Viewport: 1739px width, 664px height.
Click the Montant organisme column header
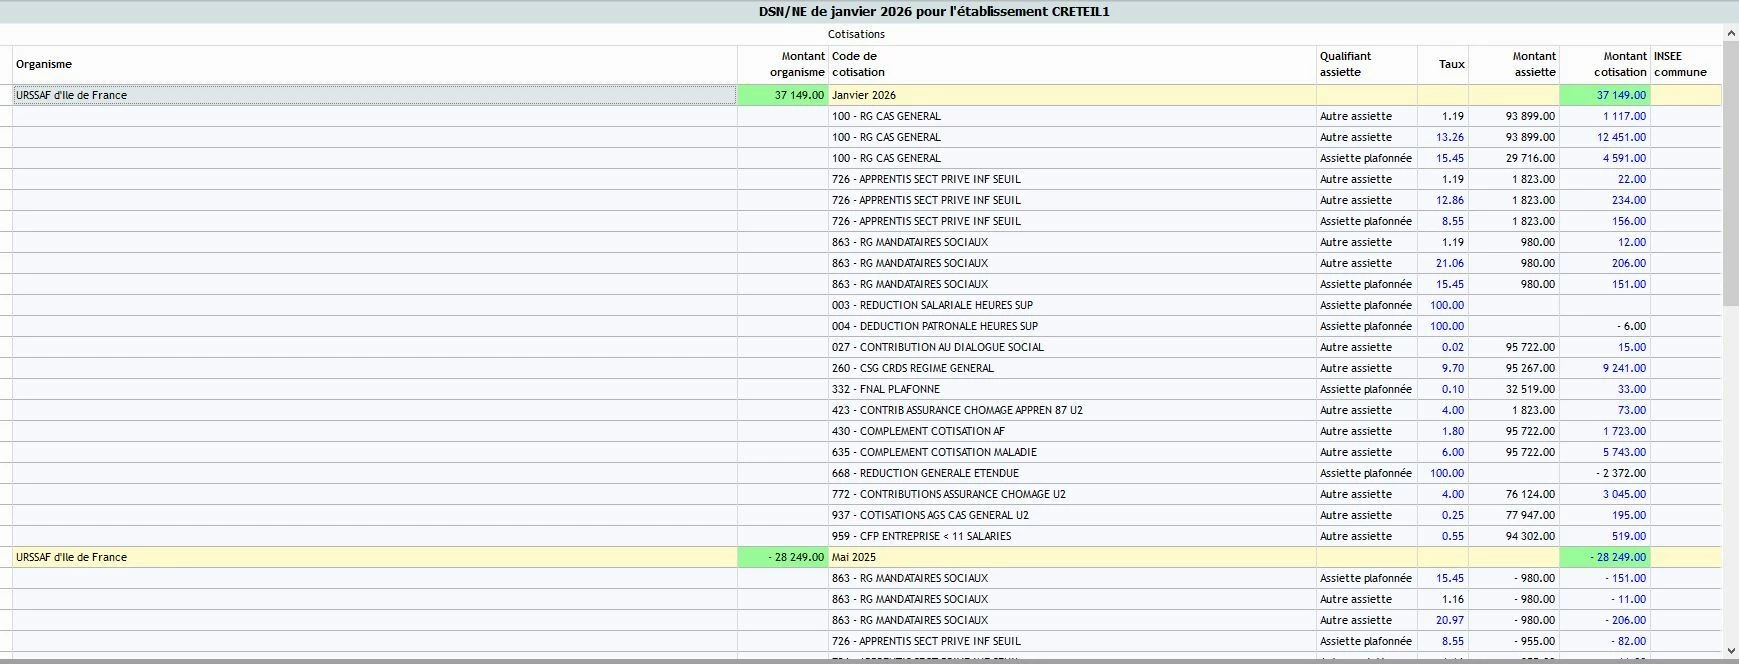783,64
